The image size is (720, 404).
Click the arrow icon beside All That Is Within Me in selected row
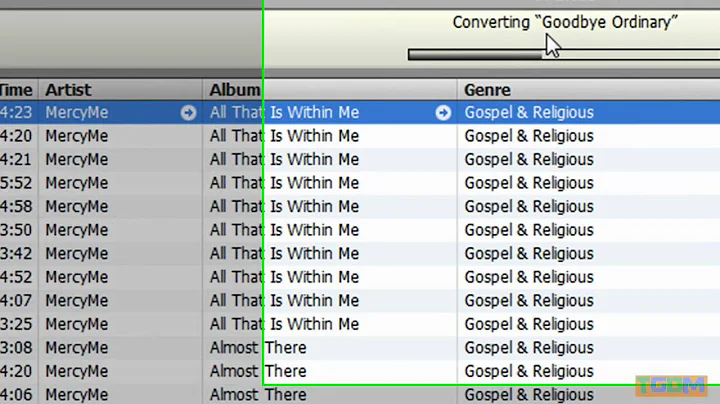click(443, 113)
